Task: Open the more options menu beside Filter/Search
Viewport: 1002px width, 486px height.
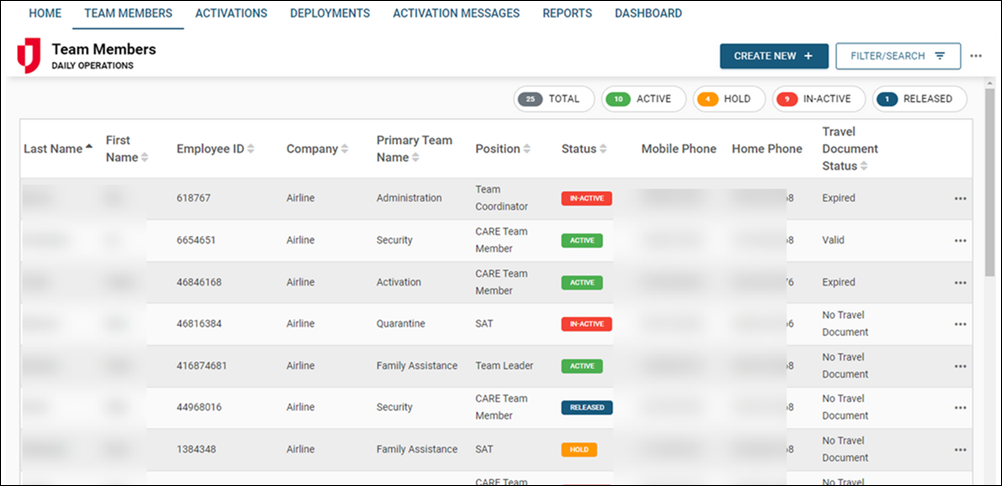Action: pos(976,56)
